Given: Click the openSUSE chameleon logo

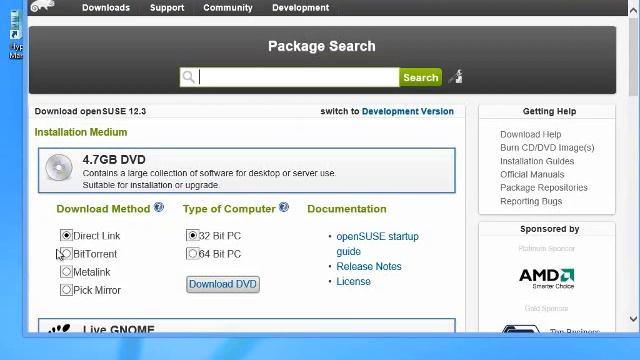Looking at the screenshot, I should pyautogui.click(x=42, y=6).
